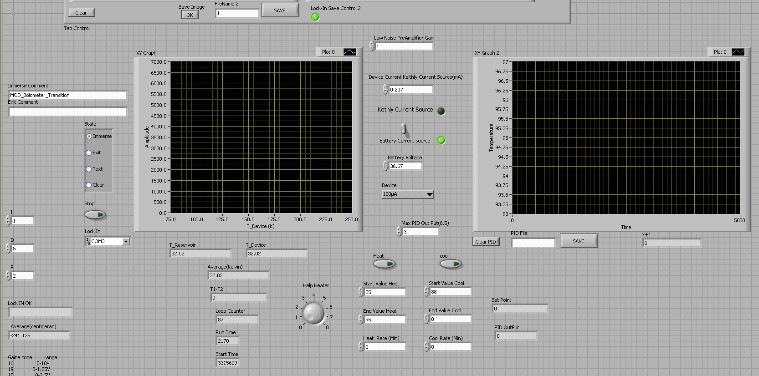759x376 pixels.
Task: Click the Max PID Out Puts value field
Action: coord(420,231)
